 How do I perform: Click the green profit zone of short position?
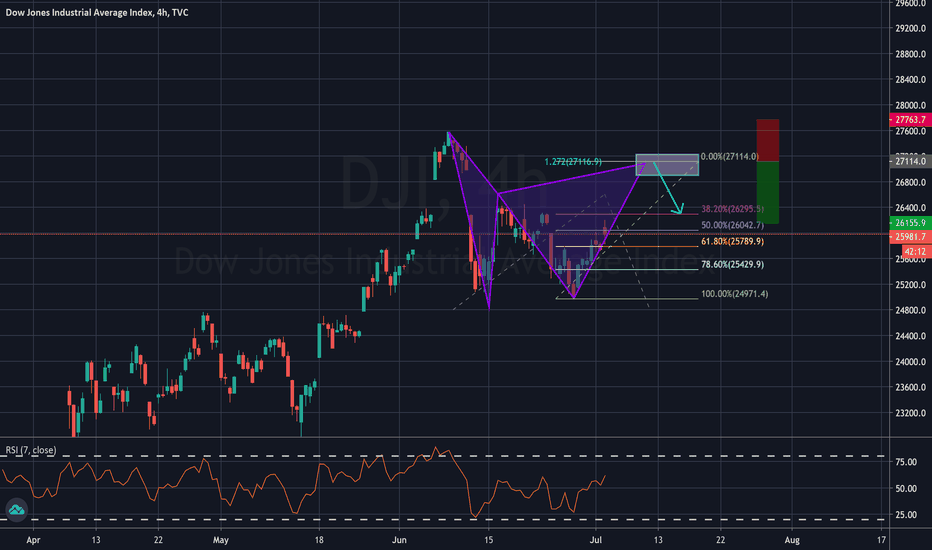tap(767, 192)
